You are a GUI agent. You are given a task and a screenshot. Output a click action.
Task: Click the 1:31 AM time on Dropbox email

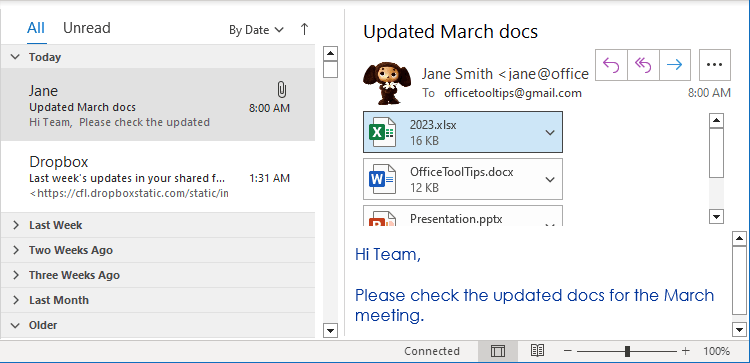coord(269,178)
